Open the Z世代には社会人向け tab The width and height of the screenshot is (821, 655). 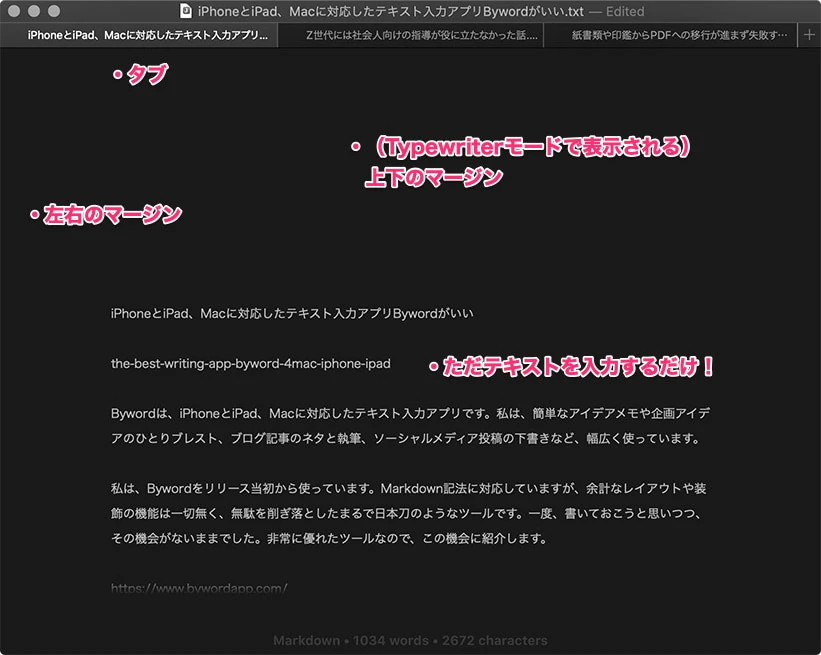[421, 35]
